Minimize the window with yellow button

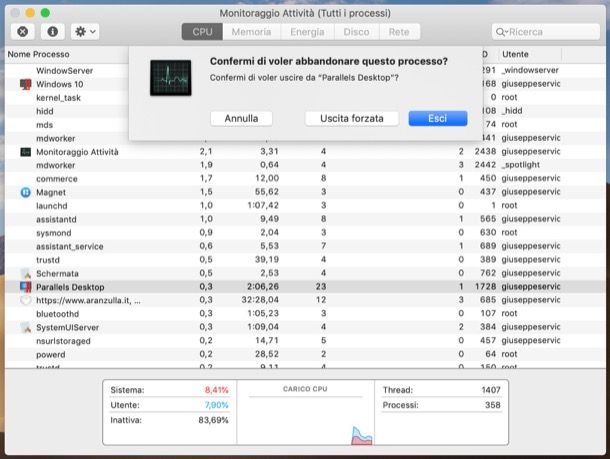pyautogui.click(x=30, y=13)
